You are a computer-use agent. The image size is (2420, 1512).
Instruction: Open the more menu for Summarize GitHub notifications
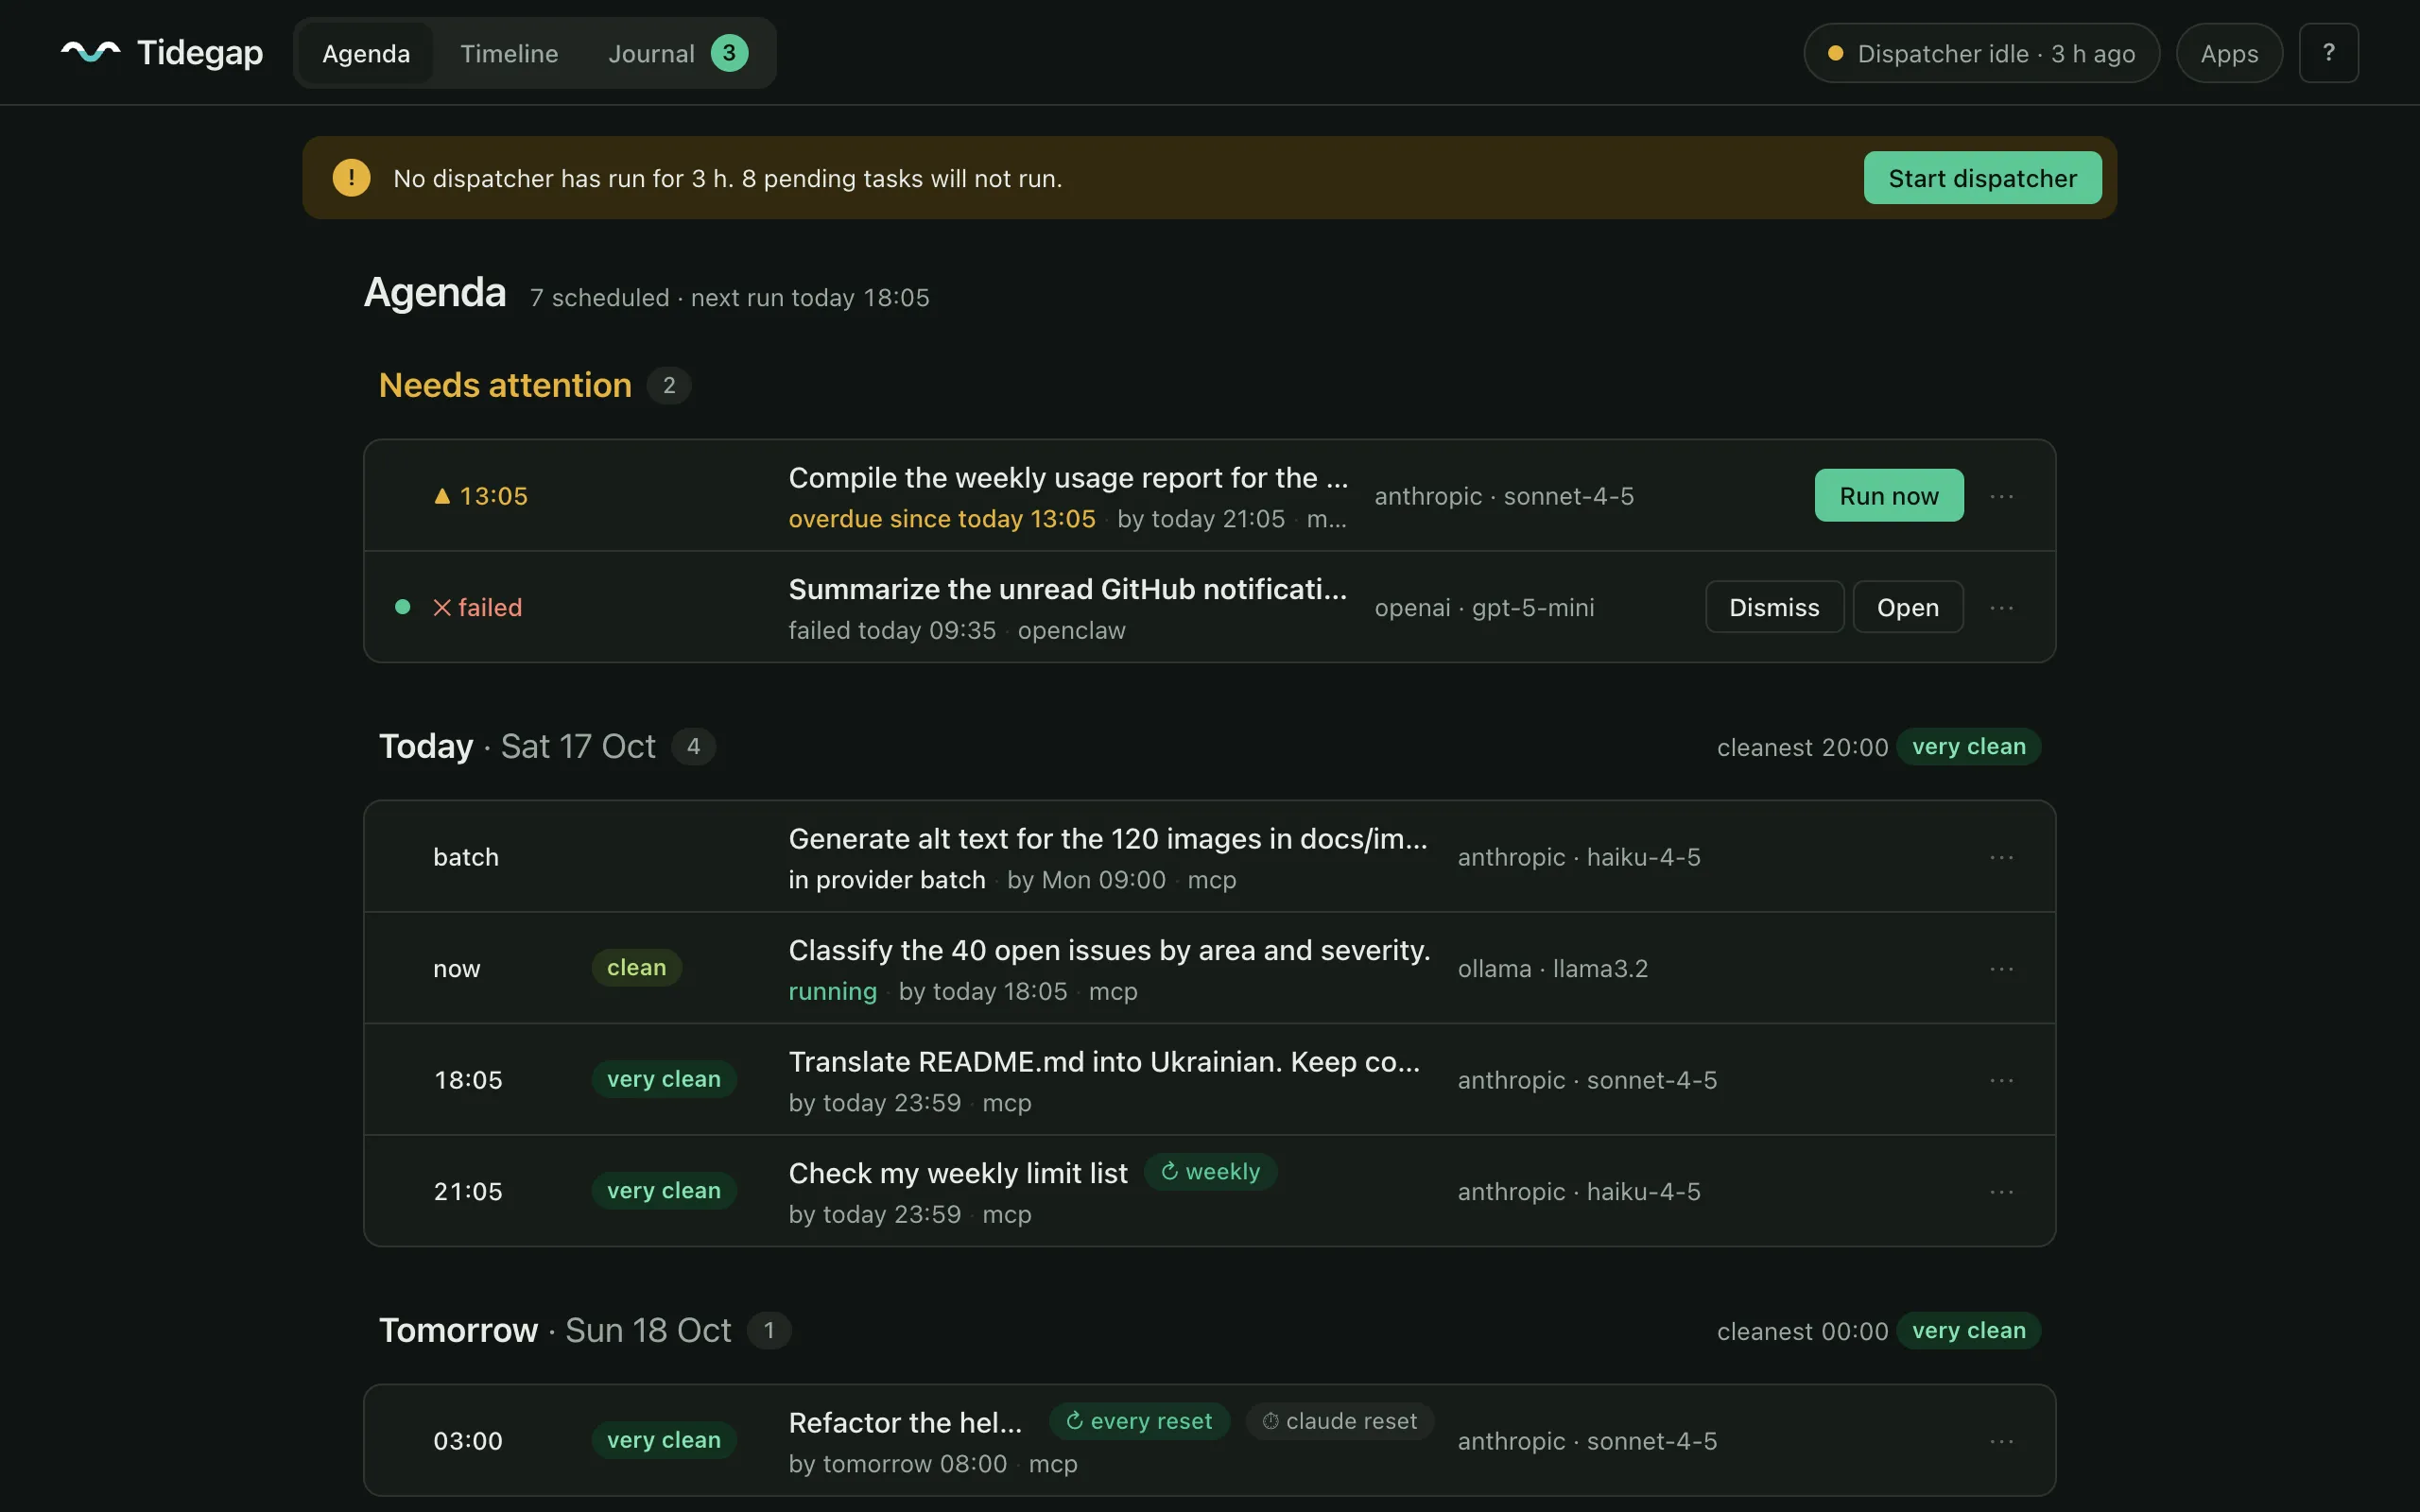click(x=2001, y=607)
